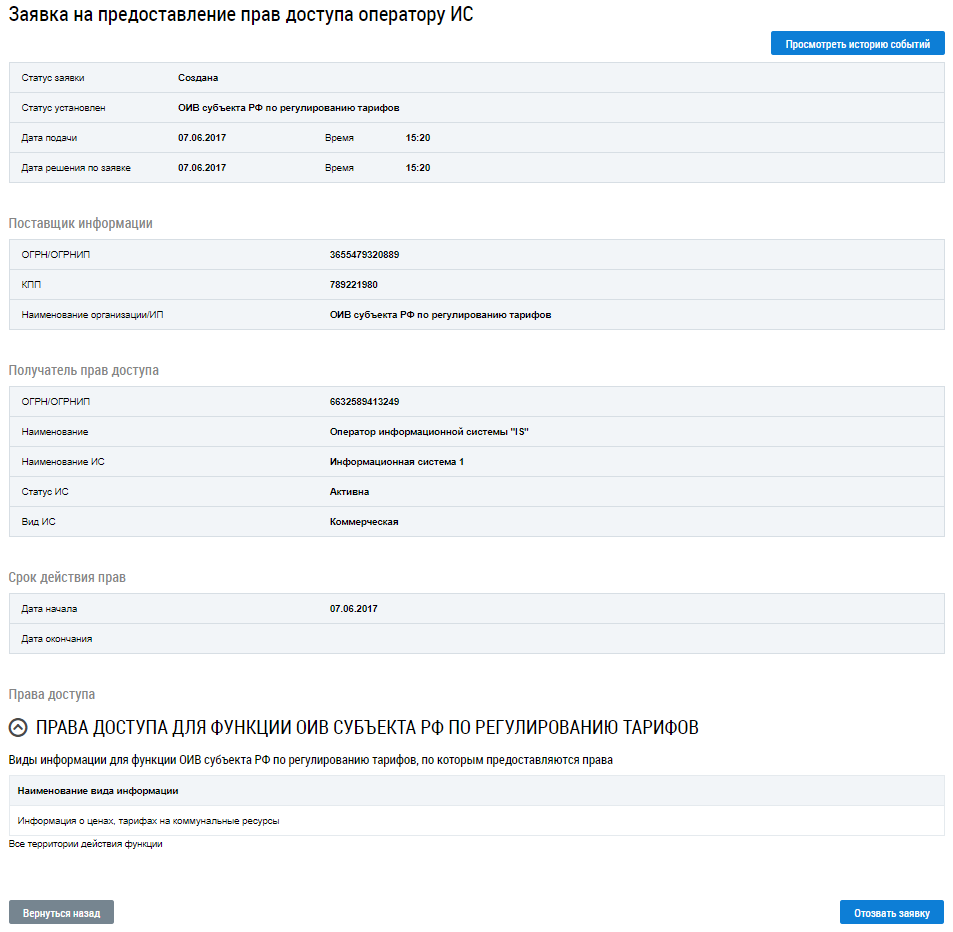The image size is (953, 932).
Task: Click the Статус ИС value Активна
Action: 349,492
